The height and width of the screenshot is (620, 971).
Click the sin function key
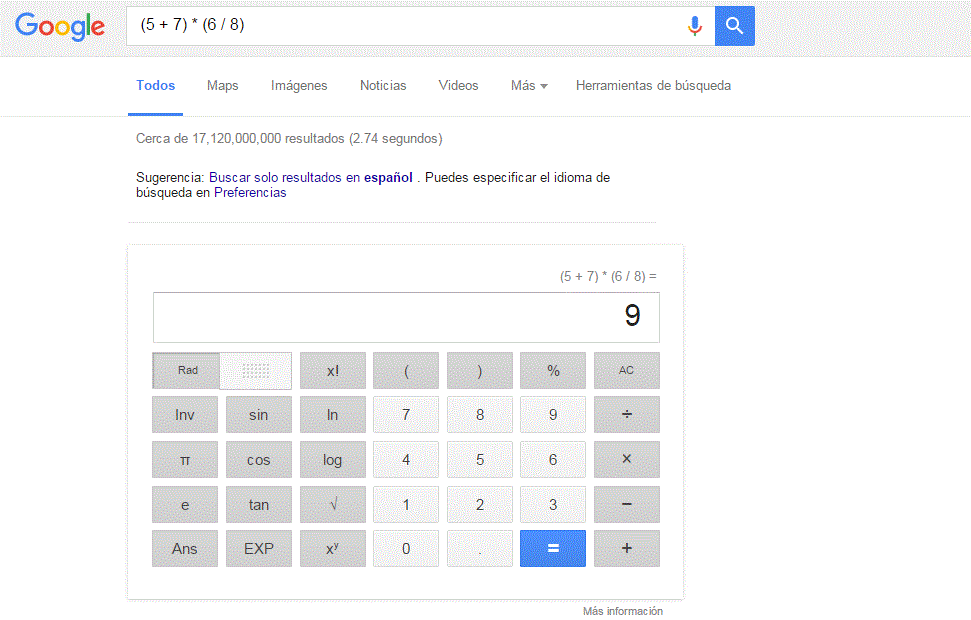point(258,414)
